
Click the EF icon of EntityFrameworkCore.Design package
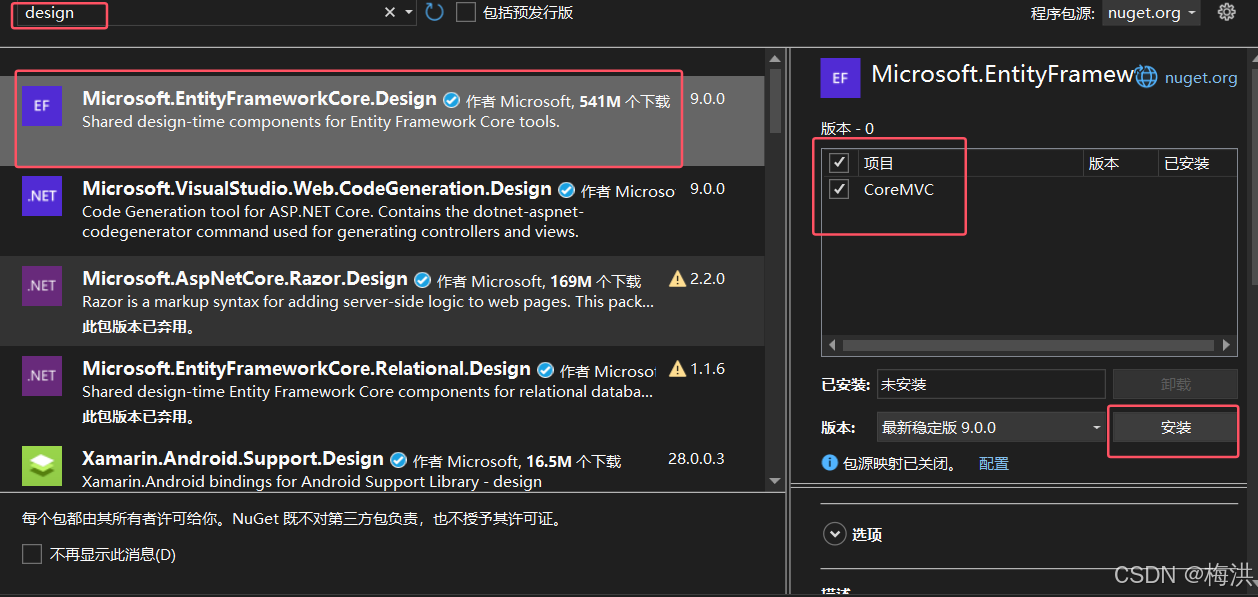42,106
